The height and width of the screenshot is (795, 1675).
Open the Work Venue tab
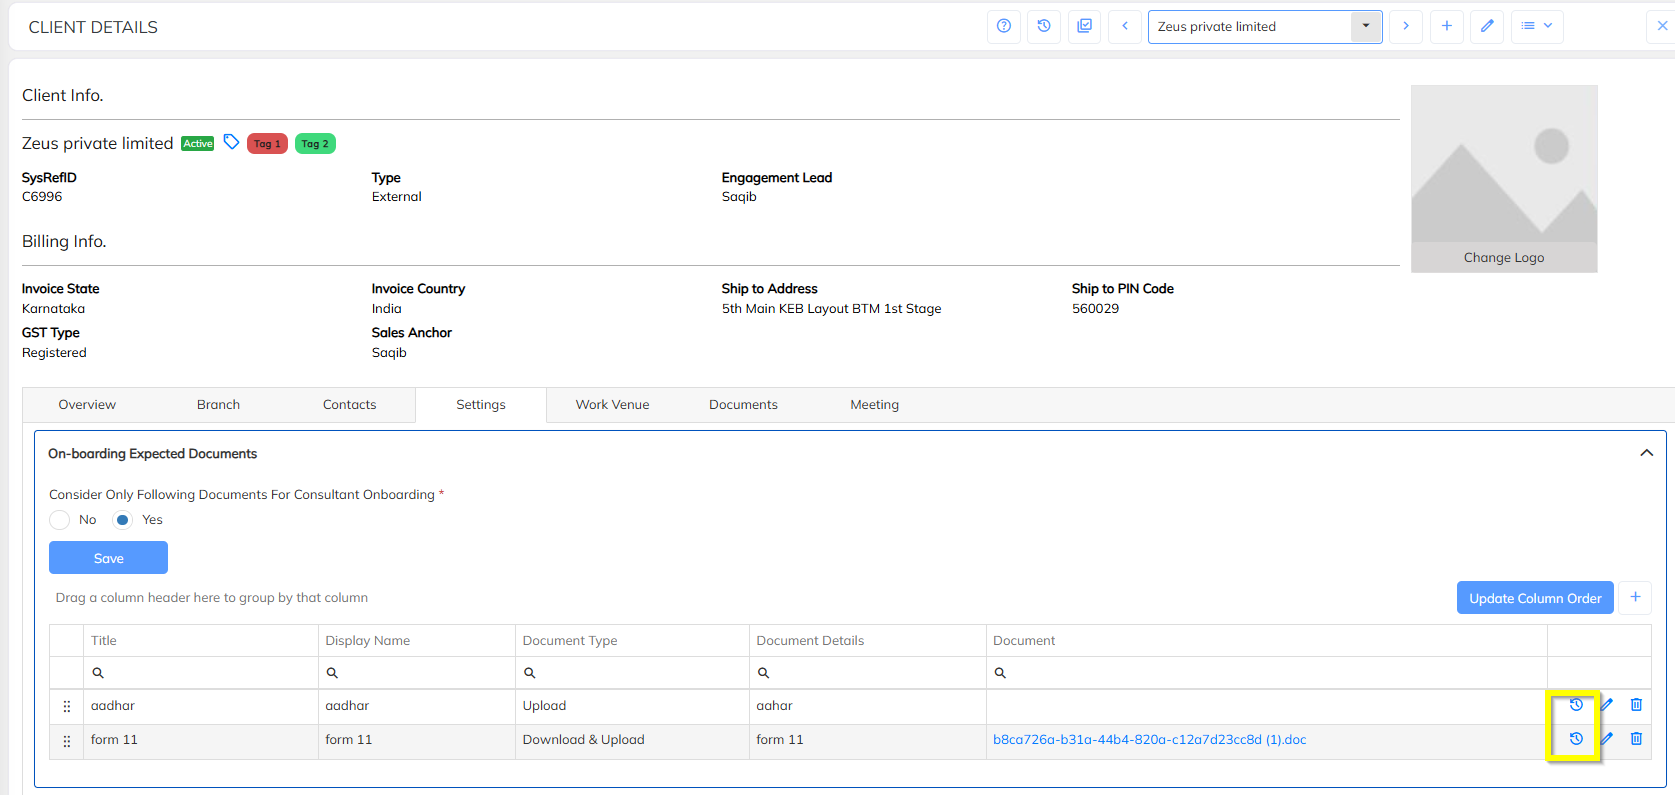(612, 405)
